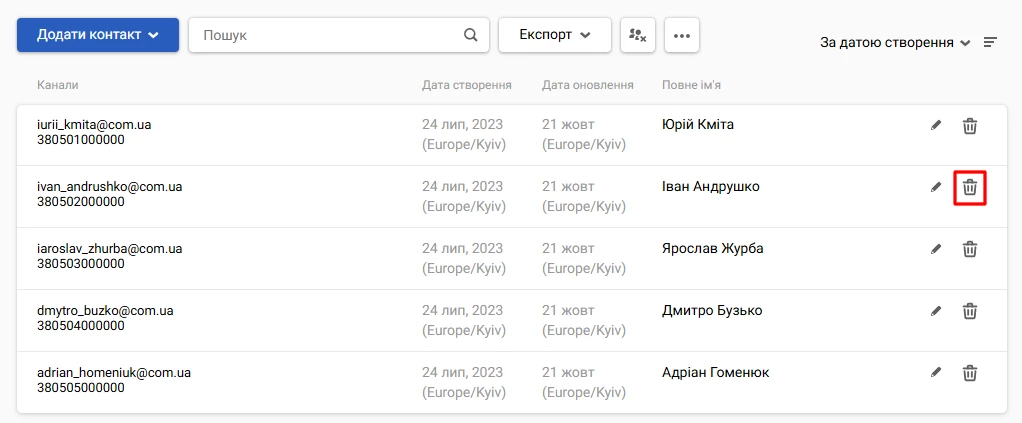Open the Експорт dropdown
The height and width of the screenshot is (423, 1022).
[x=555, y=35]
